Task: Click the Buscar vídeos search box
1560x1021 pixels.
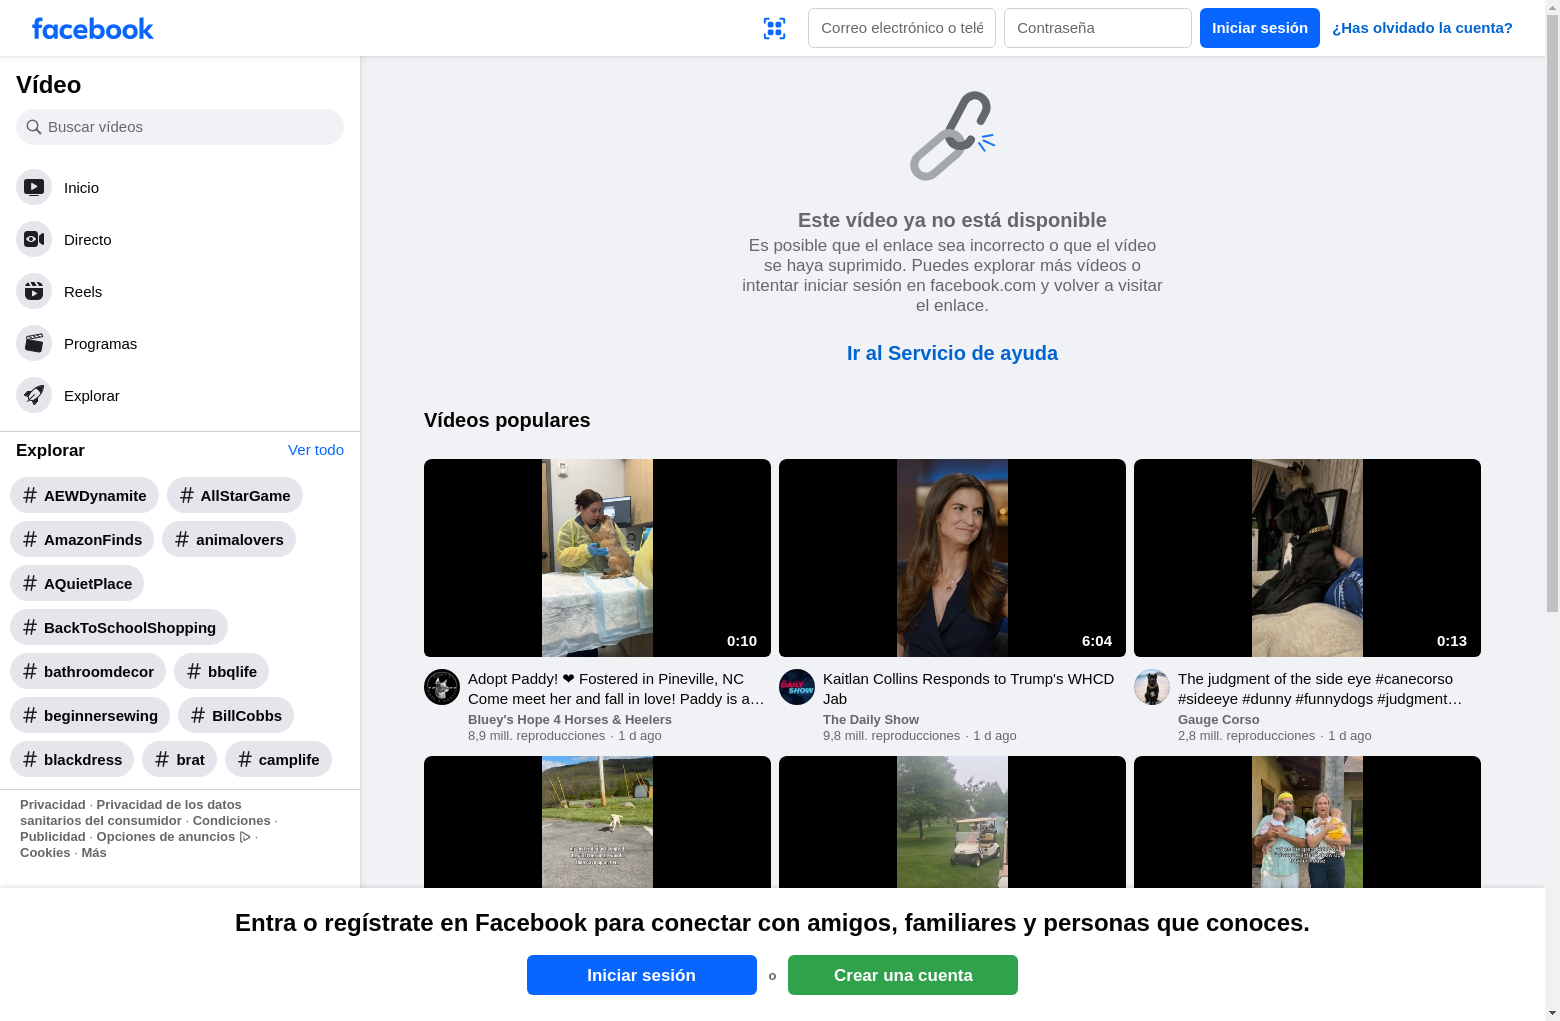Action: pyautogui.click(x=180, y=127)
